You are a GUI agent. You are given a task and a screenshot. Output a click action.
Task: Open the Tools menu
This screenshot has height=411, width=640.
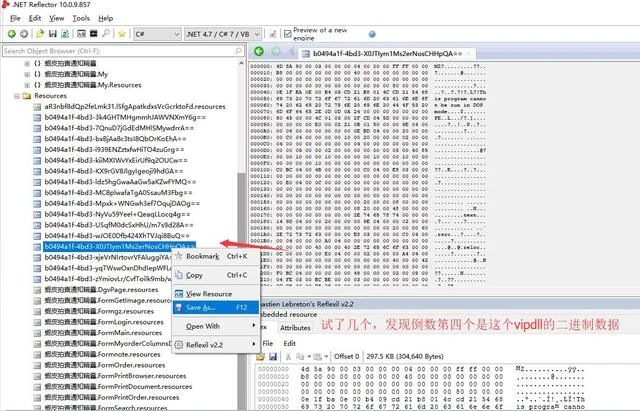81,18
